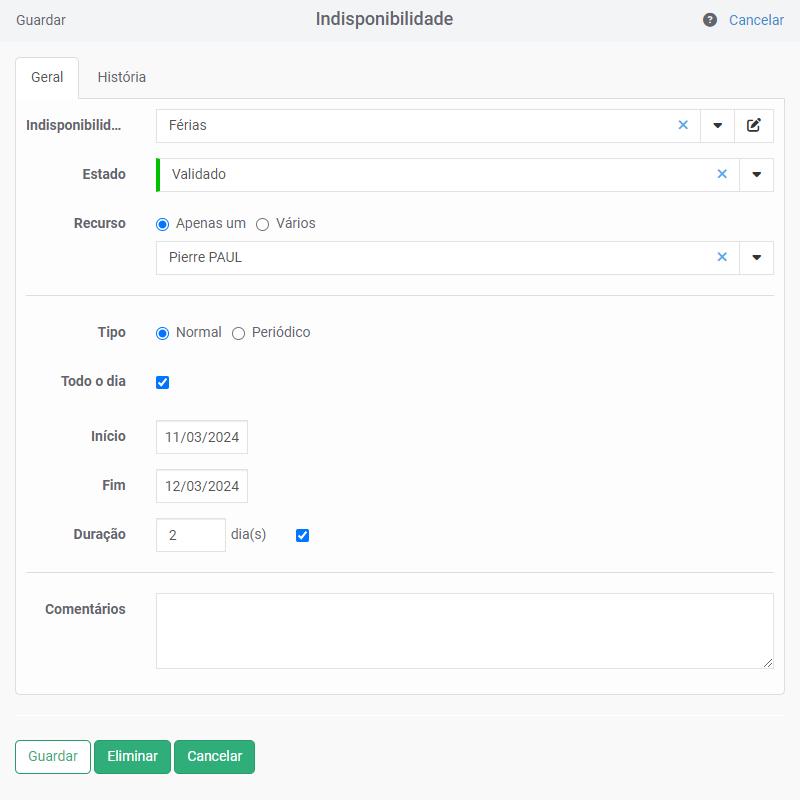Click the Início date field
Image resolution: width=800 pixels, height=800 pixels.
[202, 437]
